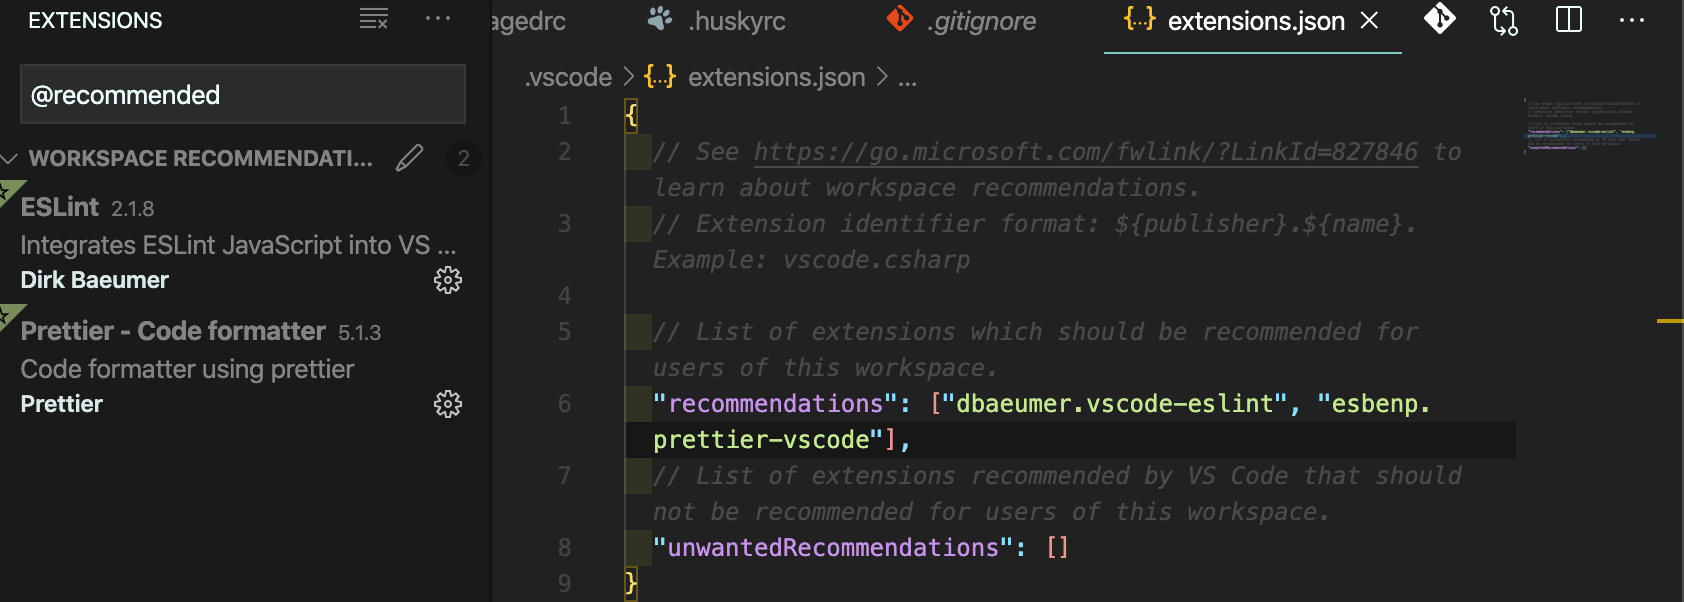Click line number 6 in gutter
Viewport: 1684px width, 602px height.
[565, 404]
